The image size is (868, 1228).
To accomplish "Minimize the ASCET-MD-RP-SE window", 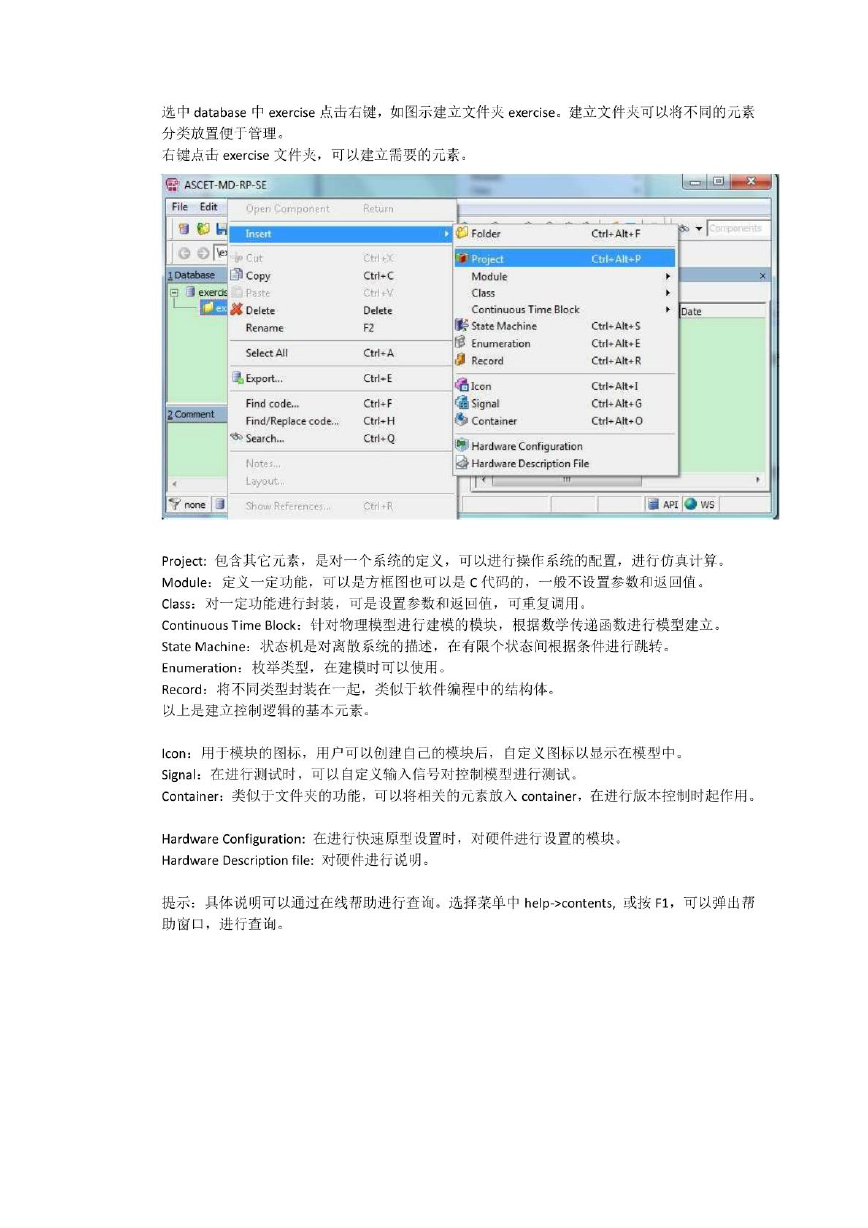I will pos(694,184).
